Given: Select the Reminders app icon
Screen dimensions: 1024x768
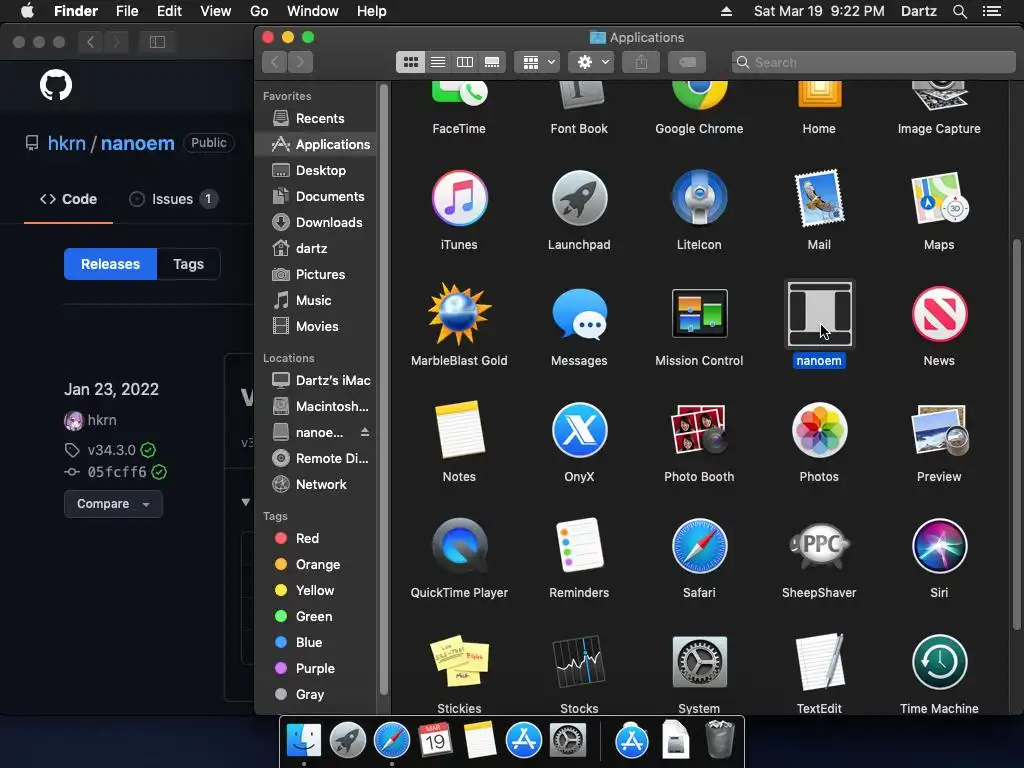Looking at the screenshot, I should (579, 546).
